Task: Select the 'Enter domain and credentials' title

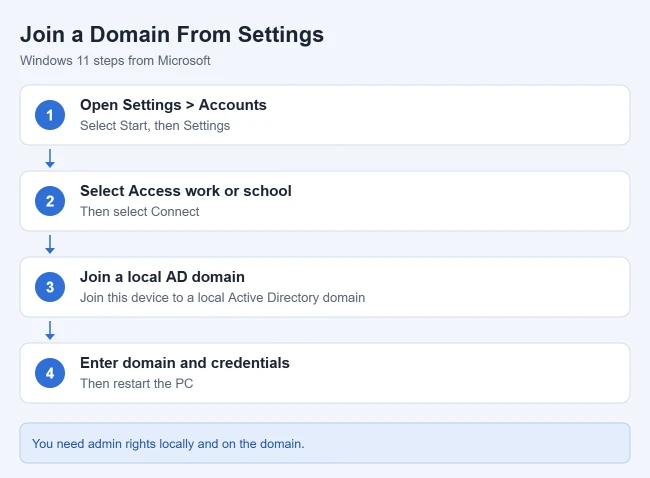Action: point(185,363)
